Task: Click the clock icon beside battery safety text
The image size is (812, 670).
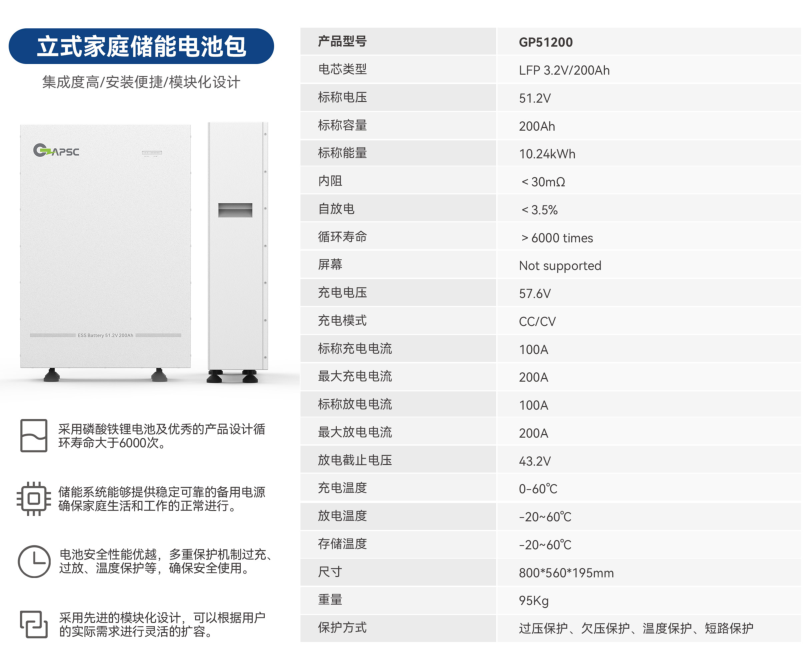Action: pos(33,560)
